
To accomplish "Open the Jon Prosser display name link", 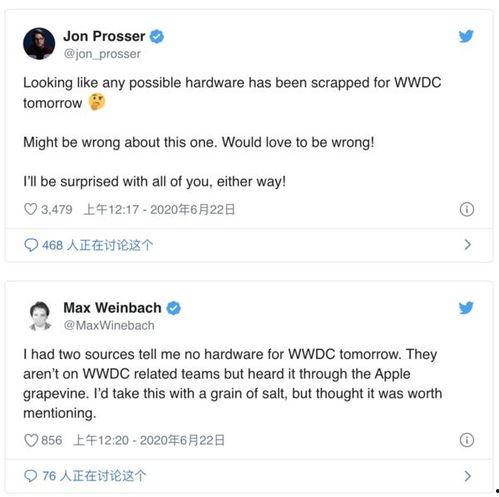I will (104, 36).
